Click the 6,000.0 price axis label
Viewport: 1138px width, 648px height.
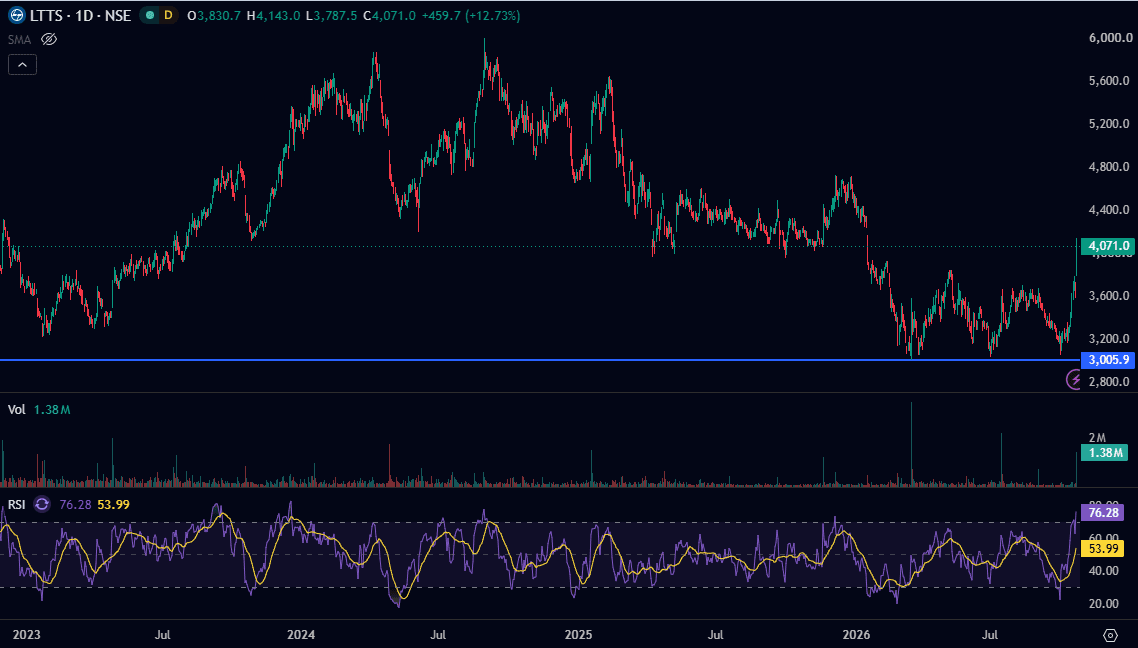tap(1109, 38)
